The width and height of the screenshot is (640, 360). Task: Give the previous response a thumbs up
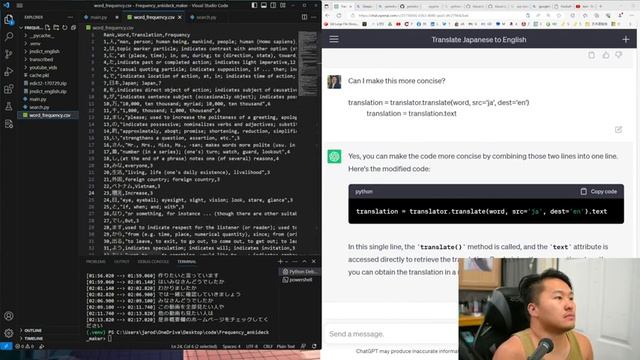tap(606, 55)
